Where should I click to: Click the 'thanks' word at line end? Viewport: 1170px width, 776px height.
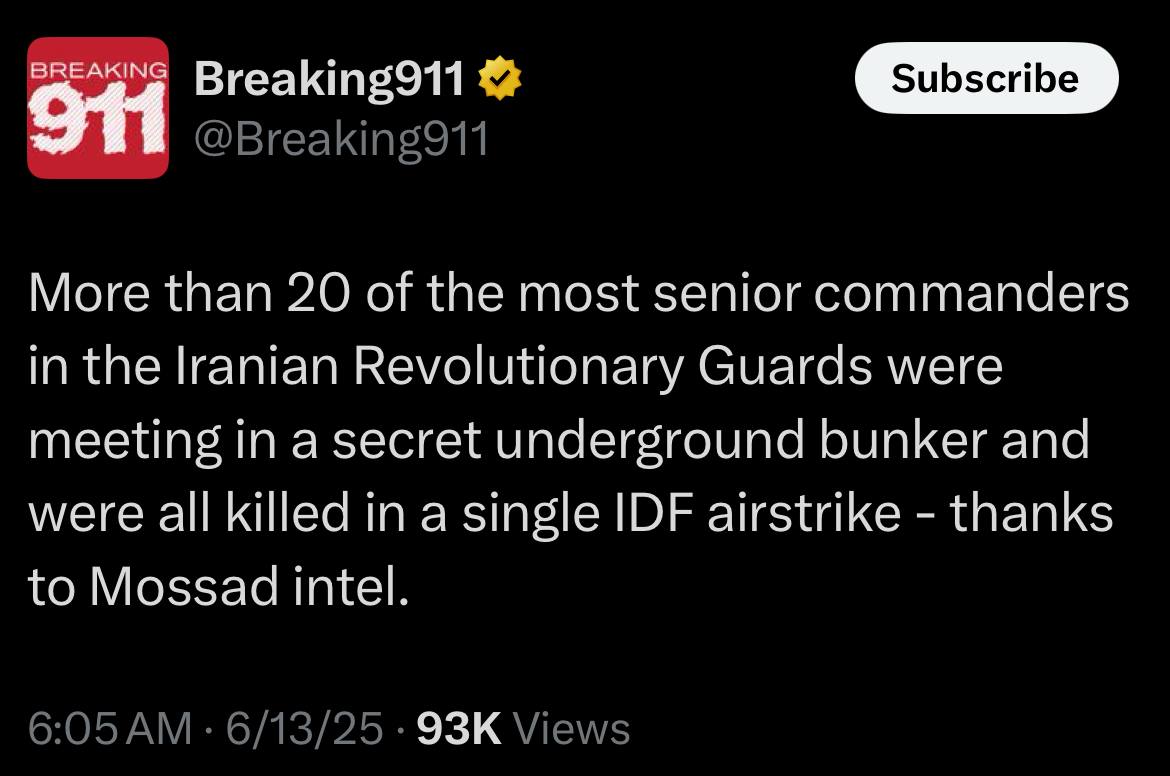point(1032,513)
